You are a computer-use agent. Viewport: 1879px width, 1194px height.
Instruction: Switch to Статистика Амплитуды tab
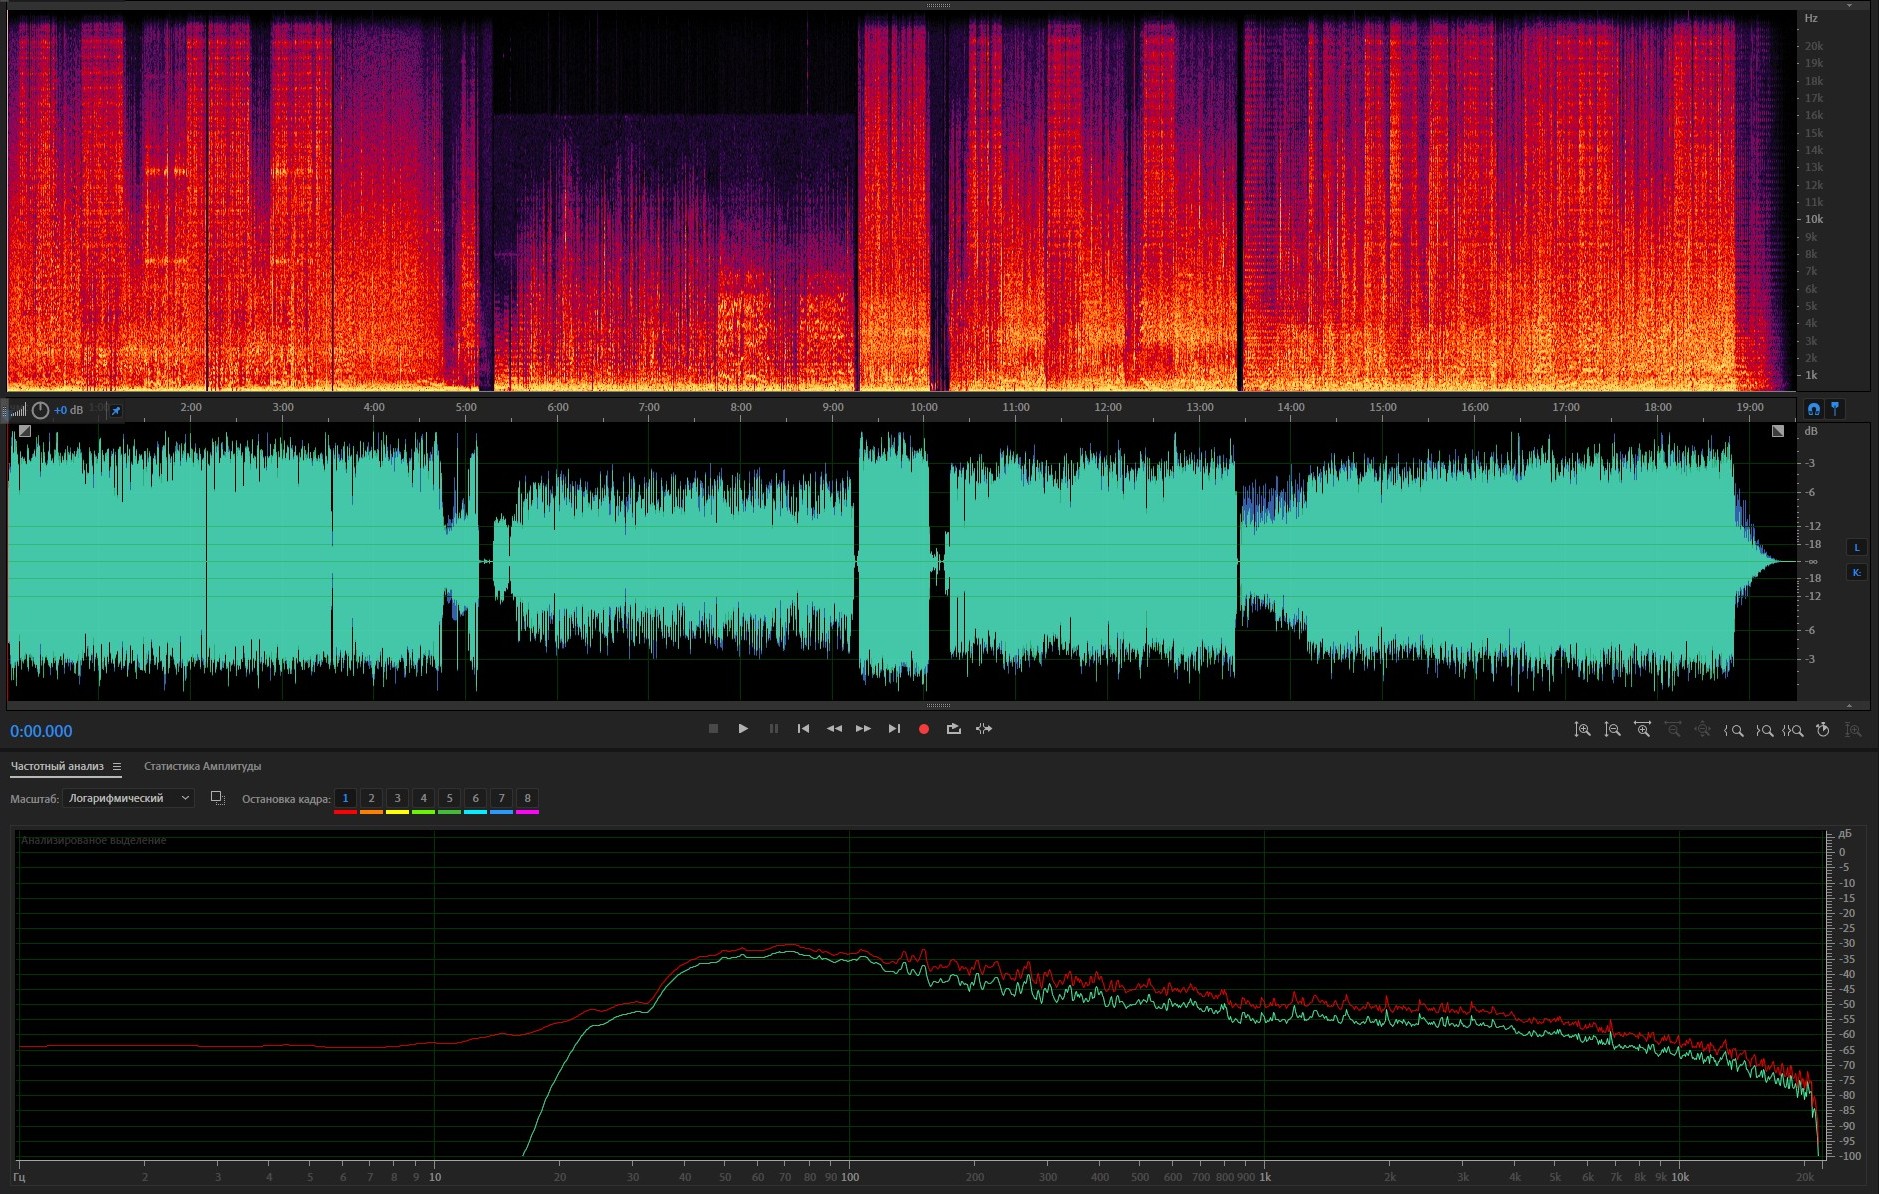202,767
